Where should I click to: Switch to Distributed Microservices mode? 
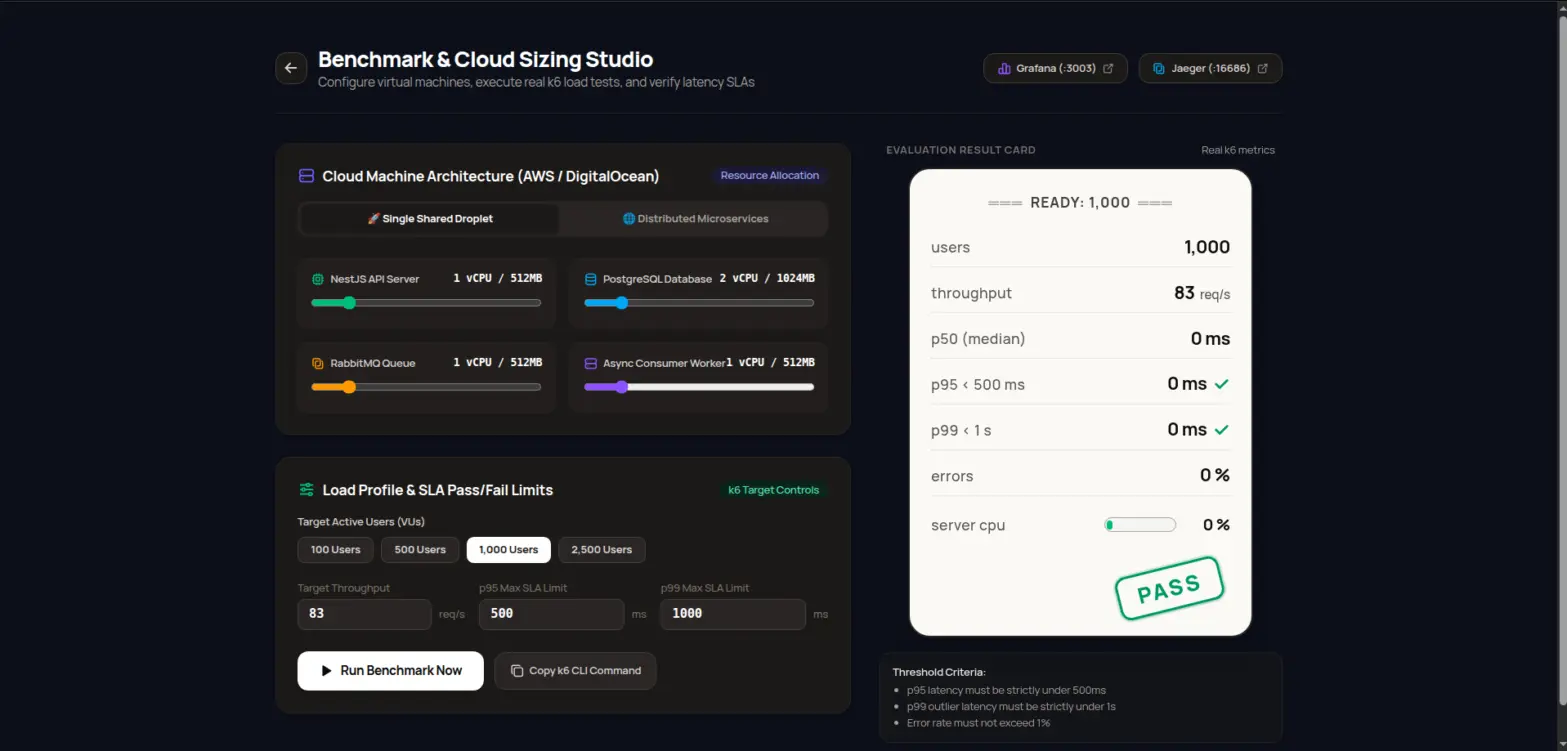(695, 219)
